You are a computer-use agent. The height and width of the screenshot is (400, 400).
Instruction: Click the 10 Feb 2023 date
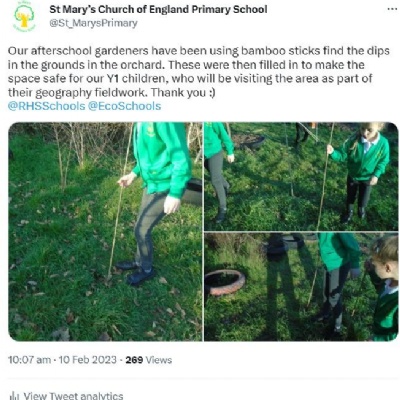pos(88,360)
